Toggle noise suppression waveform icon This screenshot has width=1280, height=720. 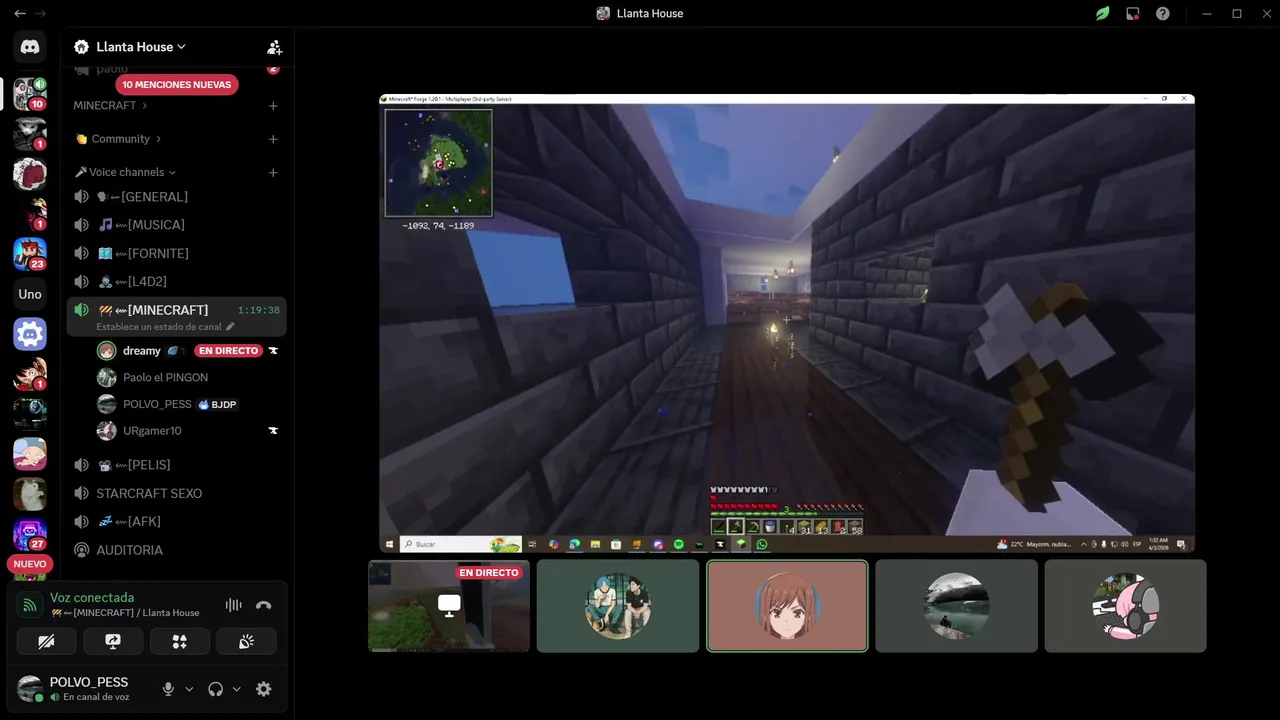tap(233, 605)
